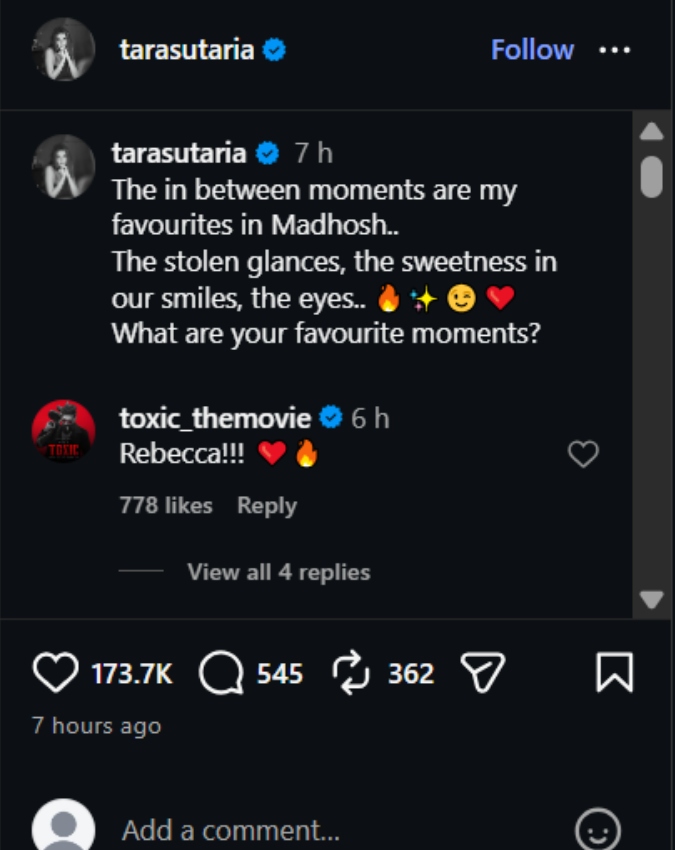This screenshot has width=675, height=850.
Task: Open the emoji picker smiley icon
Action: (598, 829)
